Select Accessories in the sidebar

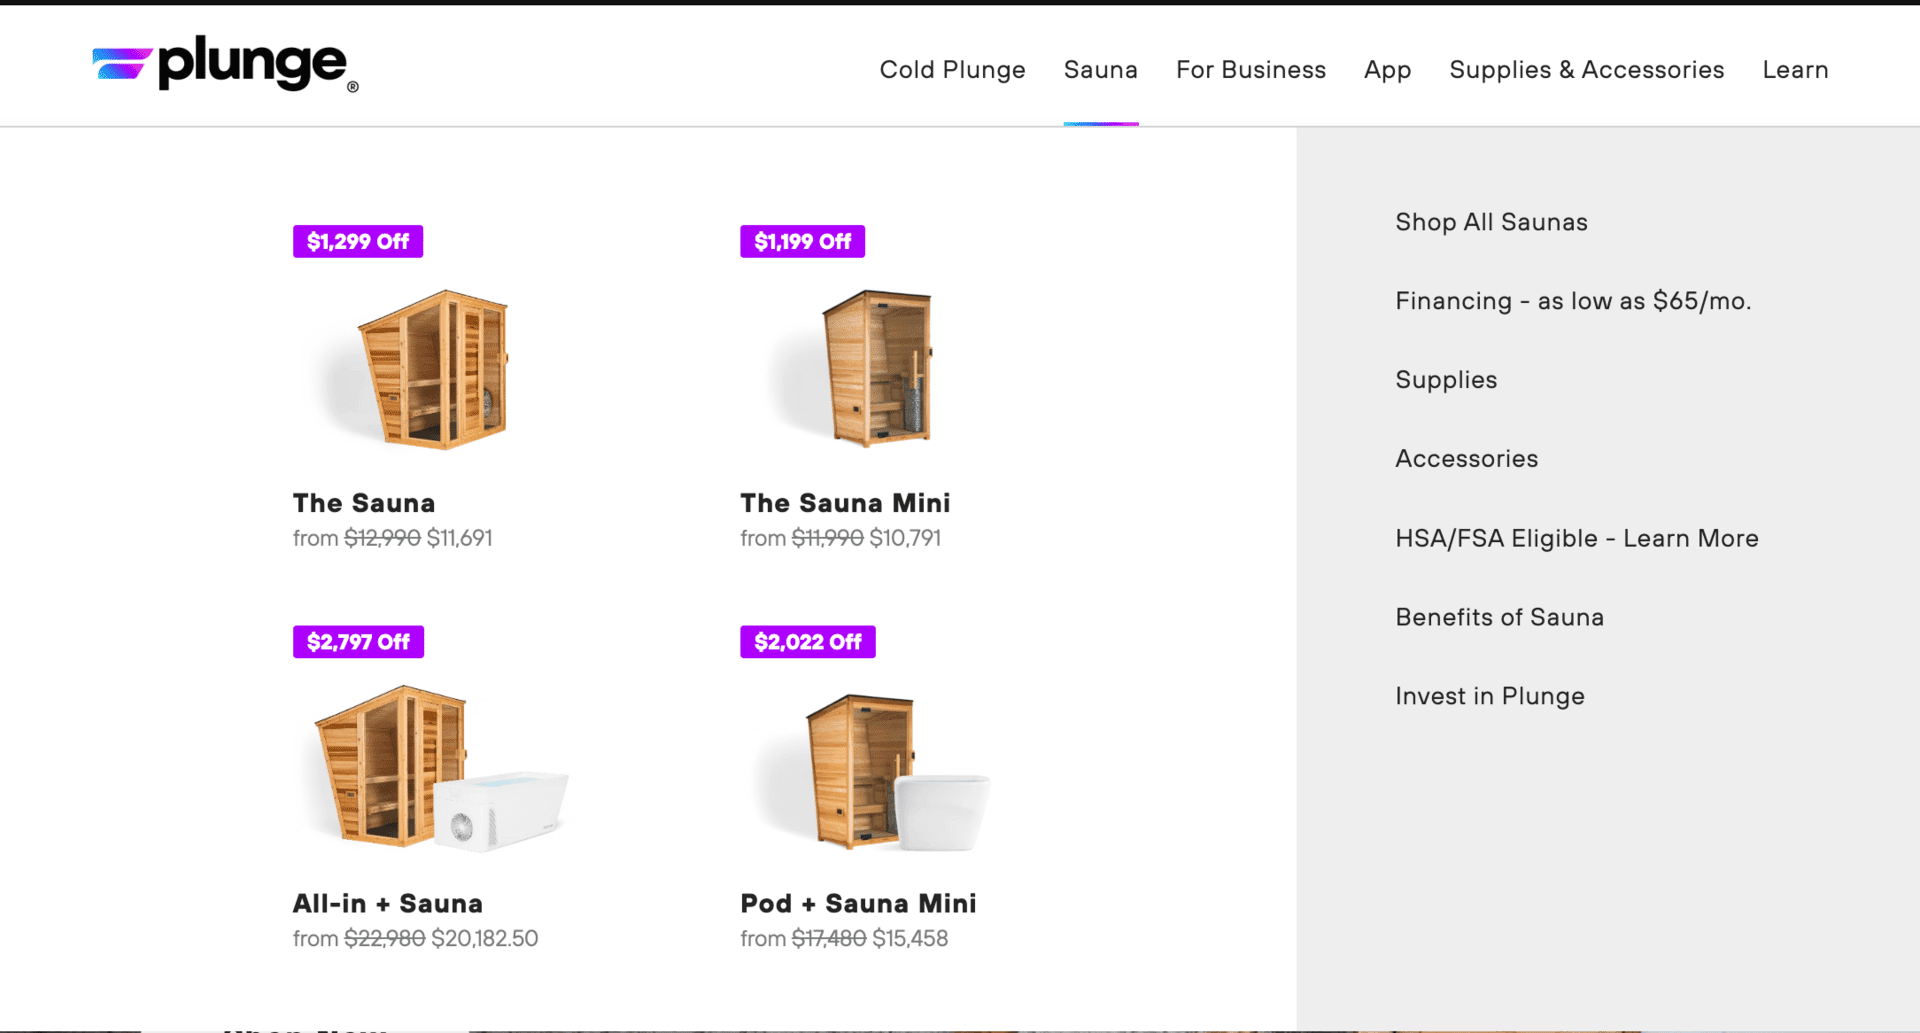[1466, 458]
